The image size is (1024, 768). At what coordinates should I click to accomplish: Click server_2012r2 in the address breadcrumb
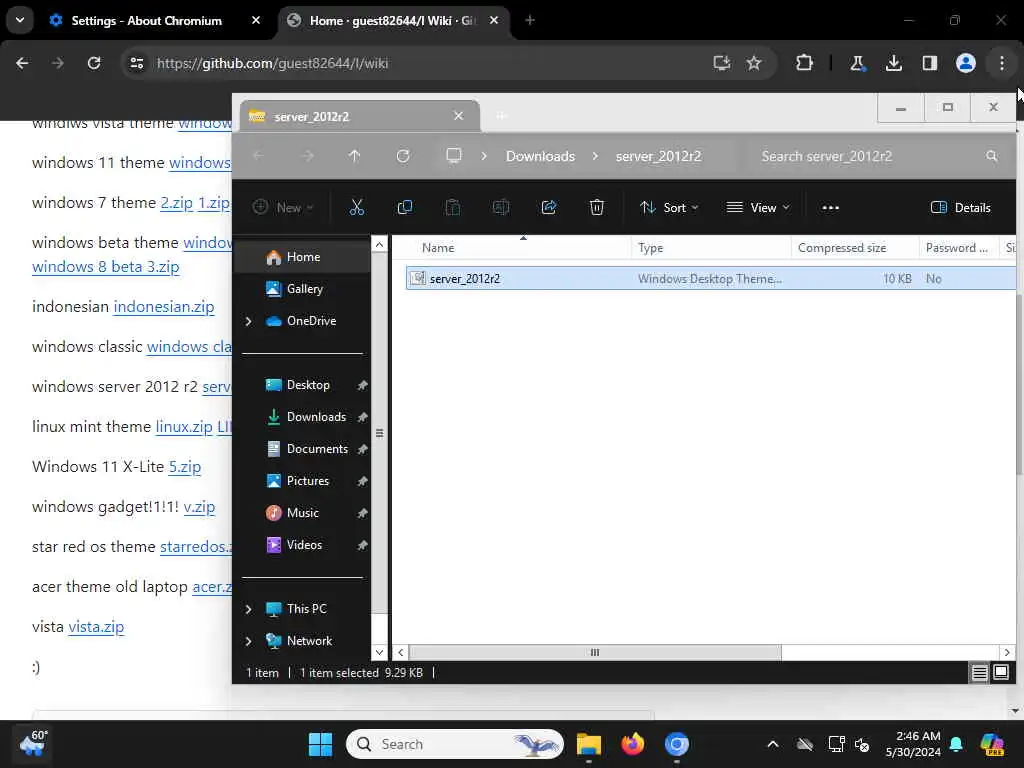(x=658, y=156)
